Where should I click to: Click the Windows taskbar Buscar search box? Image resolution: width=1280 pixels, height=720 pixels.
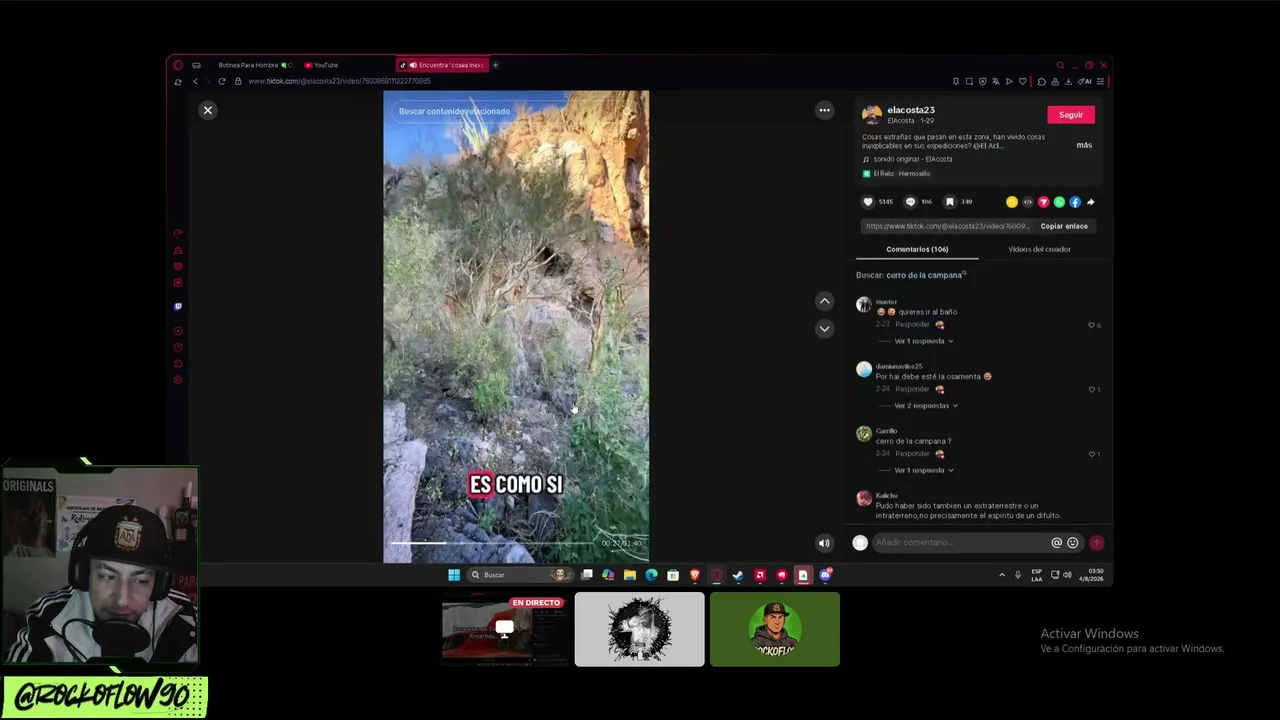tap(520, 575)
